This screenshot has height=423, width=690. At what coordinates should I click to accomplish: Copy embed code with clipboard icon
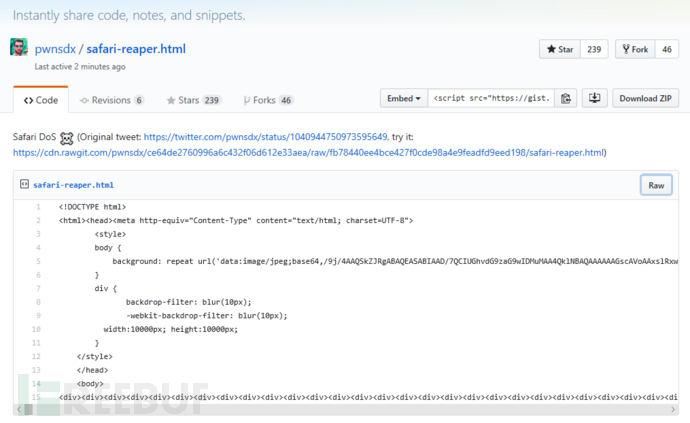pyautogui.click(x=566, y=98)
